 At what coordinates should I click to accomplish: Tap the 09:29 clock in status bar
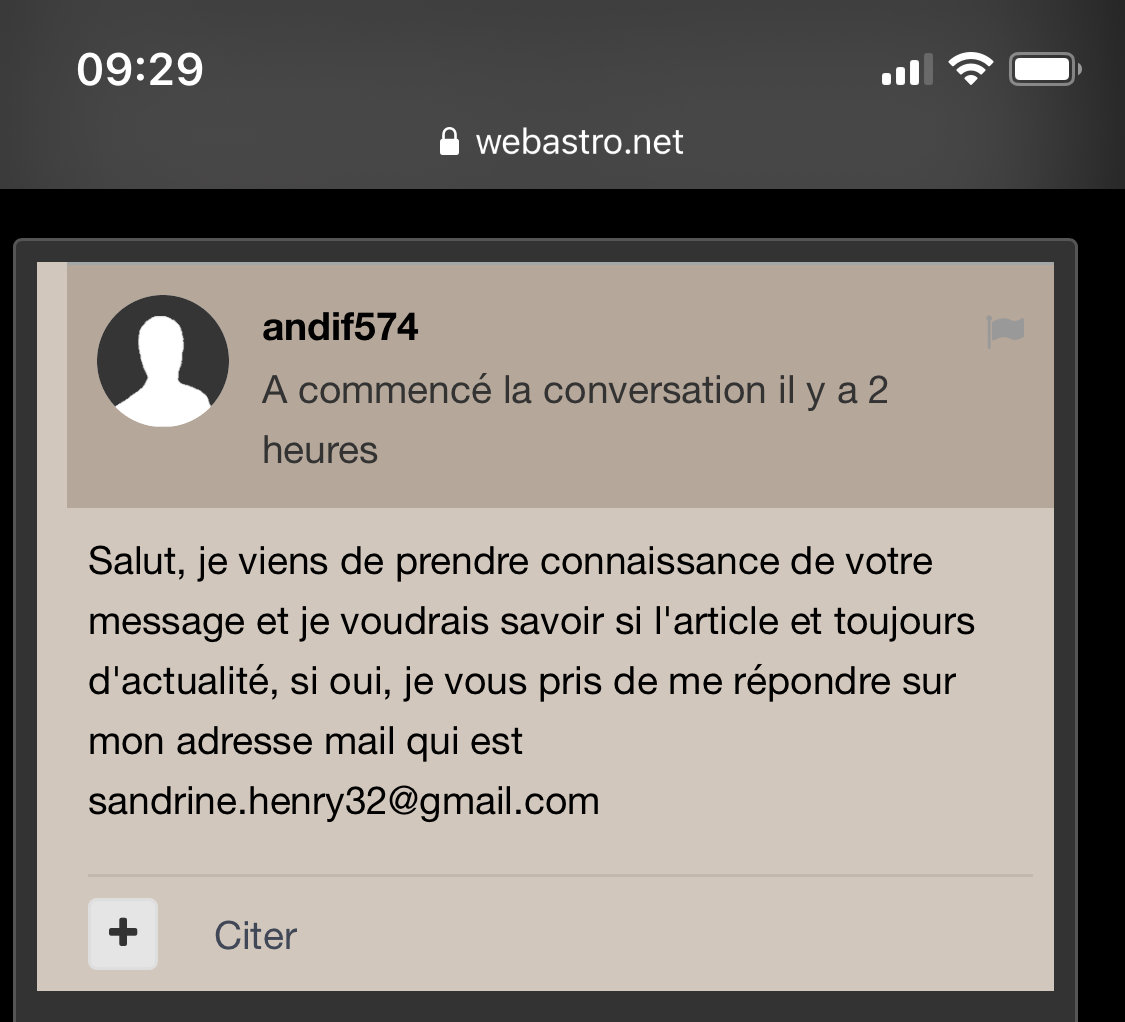click(x=140, y=70)
